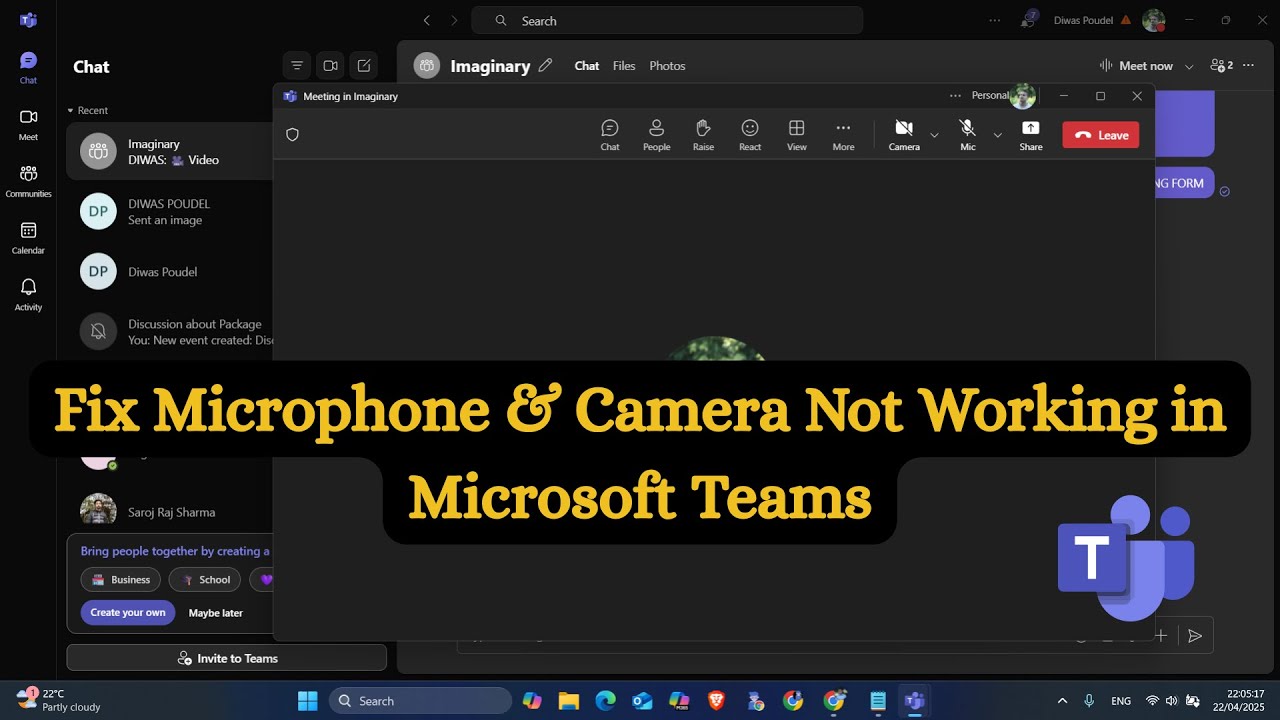Go forward with the navigation arrow

click(455, 20)
